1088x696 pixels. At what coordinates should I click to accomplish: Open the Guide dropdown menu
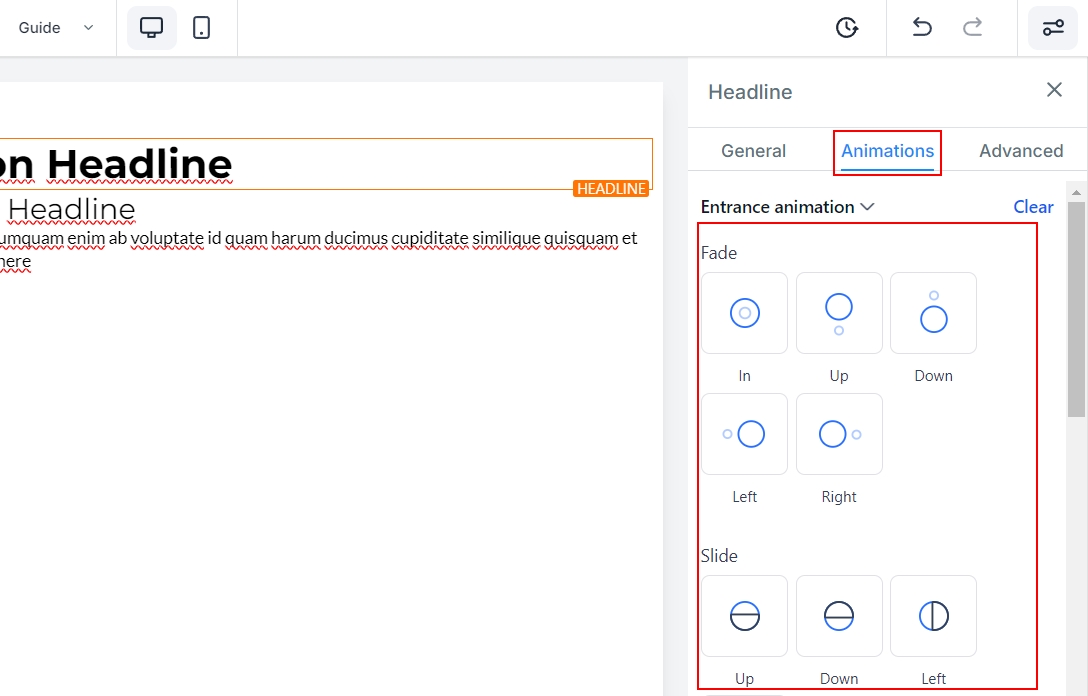[56, 28]
